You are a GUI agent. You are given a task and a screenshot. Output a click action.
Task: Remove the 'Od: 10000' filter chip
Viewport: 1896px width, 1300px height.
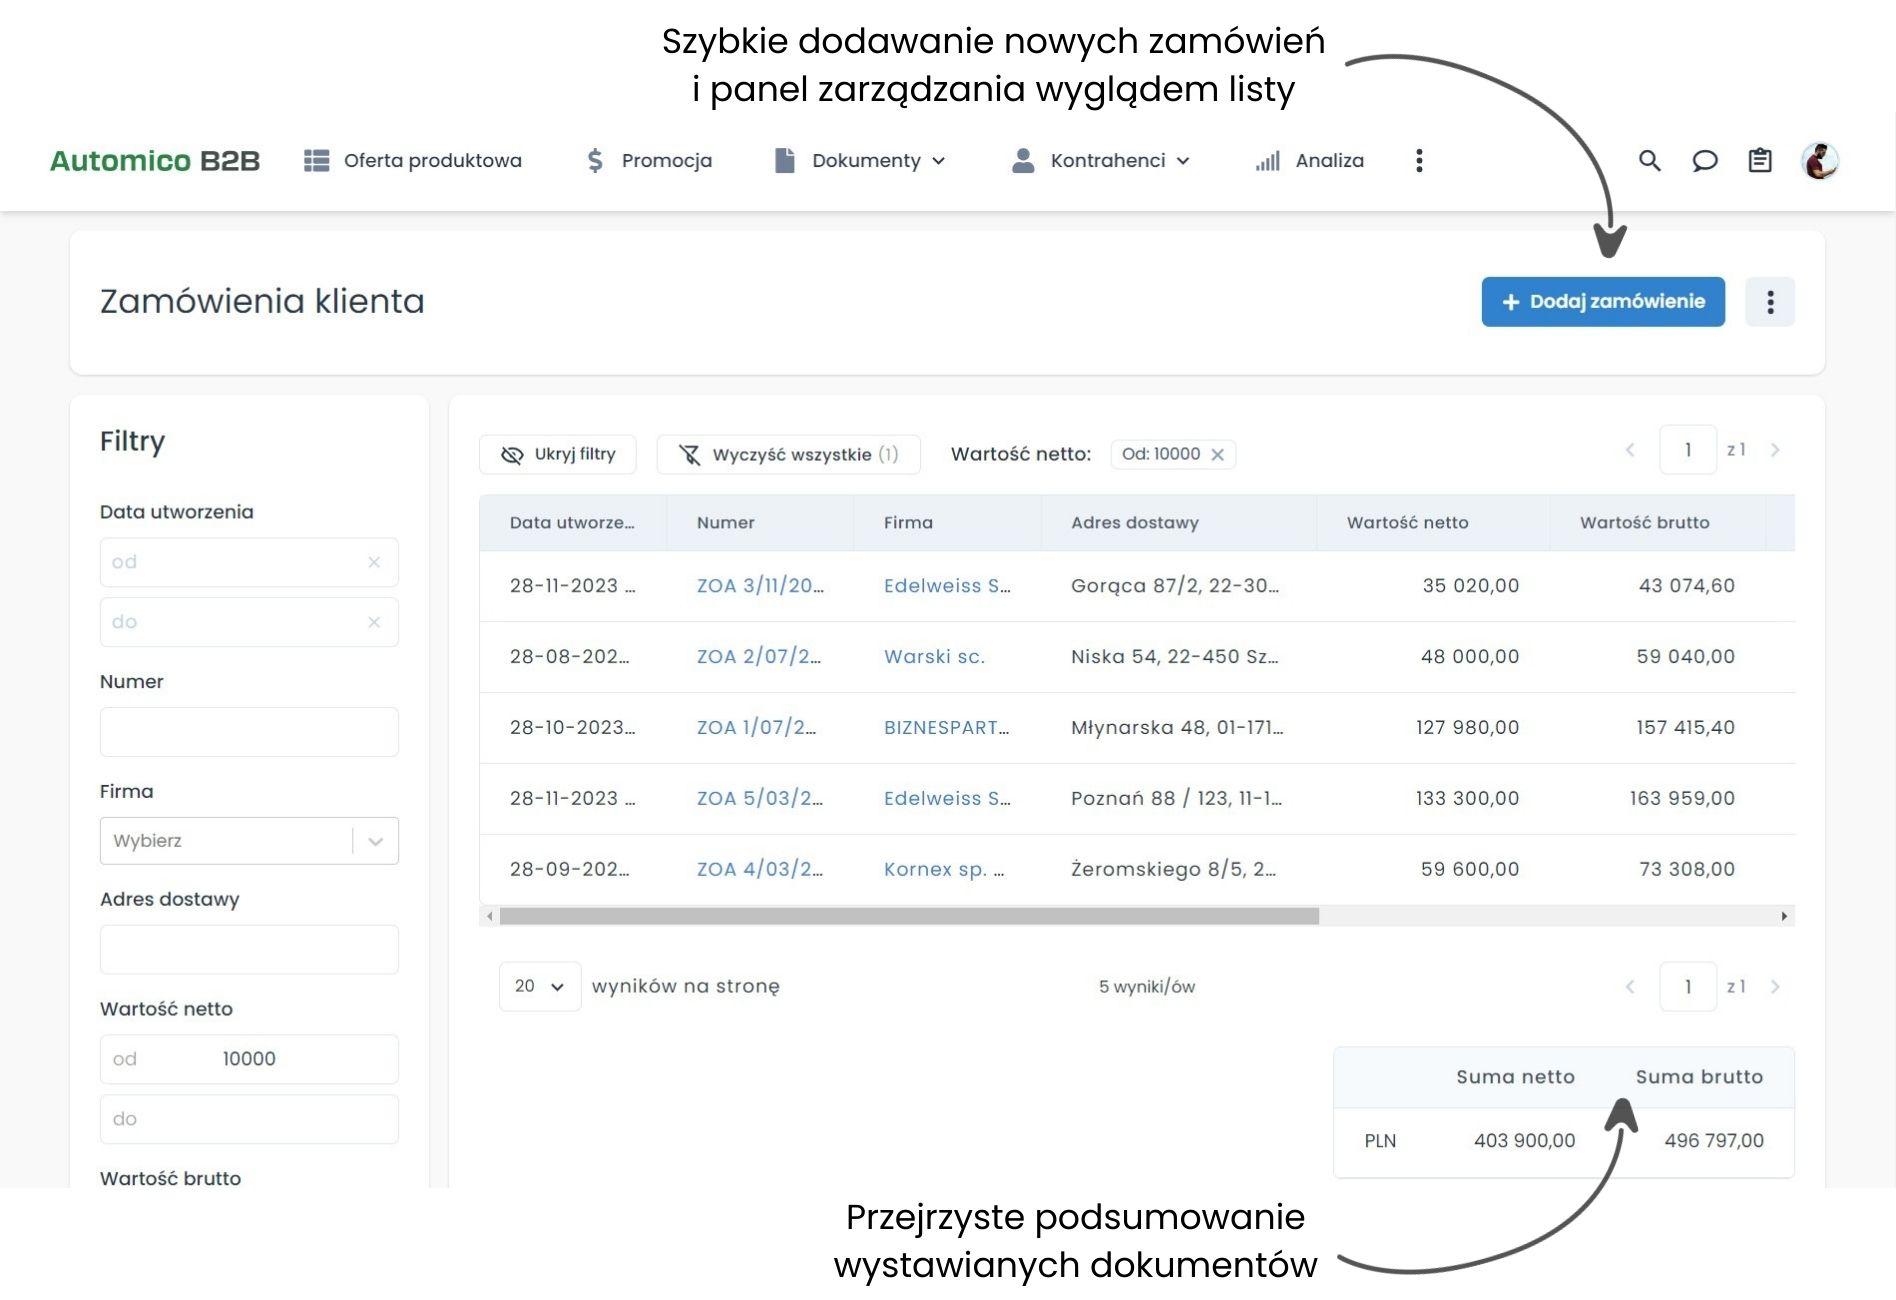[1217, 455]
